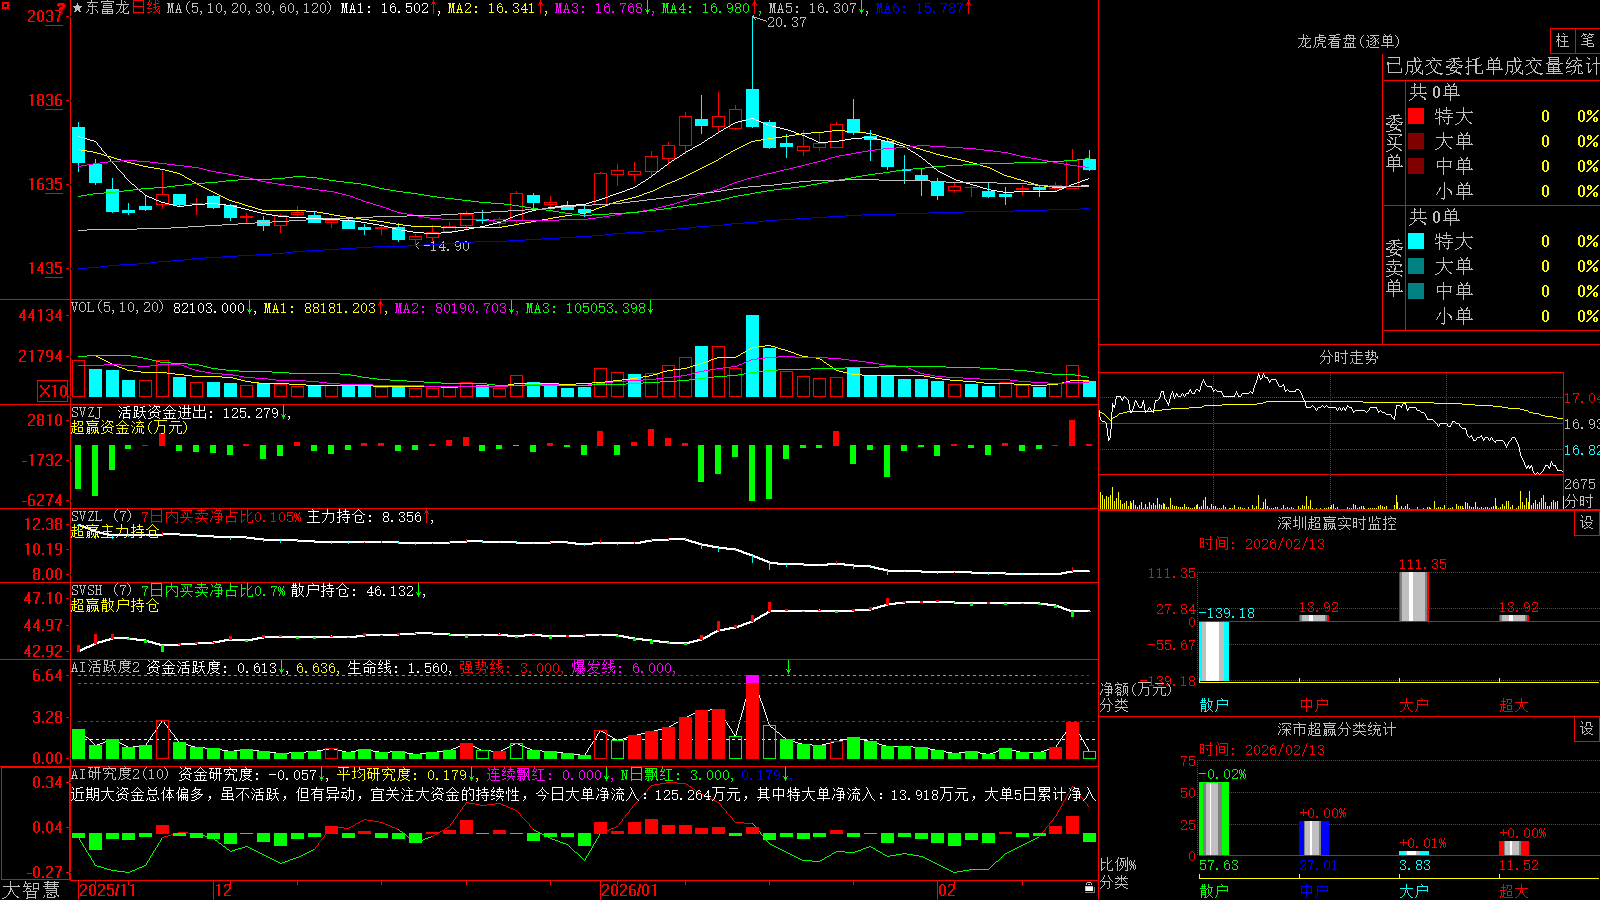The height and width of the screenshot is (900, 1600).
Task: Click the 已成交委托单成交量统计 header
Action: [1492, 66]
